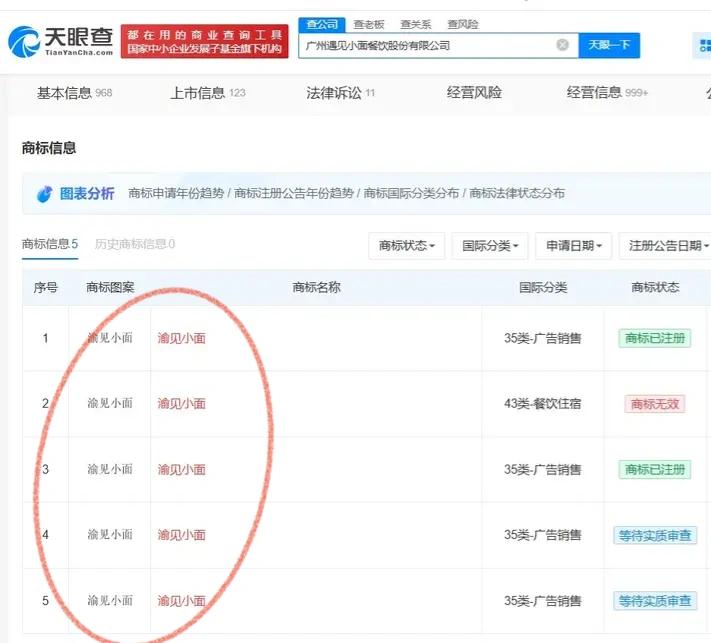This screenshot has width=711, height=643.
Task: Switch to the 查风险 search tab
Action: [463, 24]
